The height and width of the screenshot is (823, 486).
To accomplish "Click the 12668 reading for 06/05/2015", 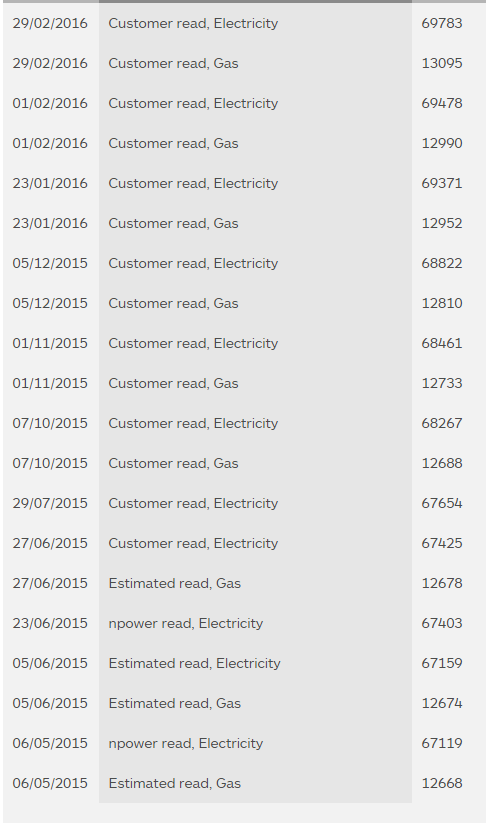I will 442,784.
